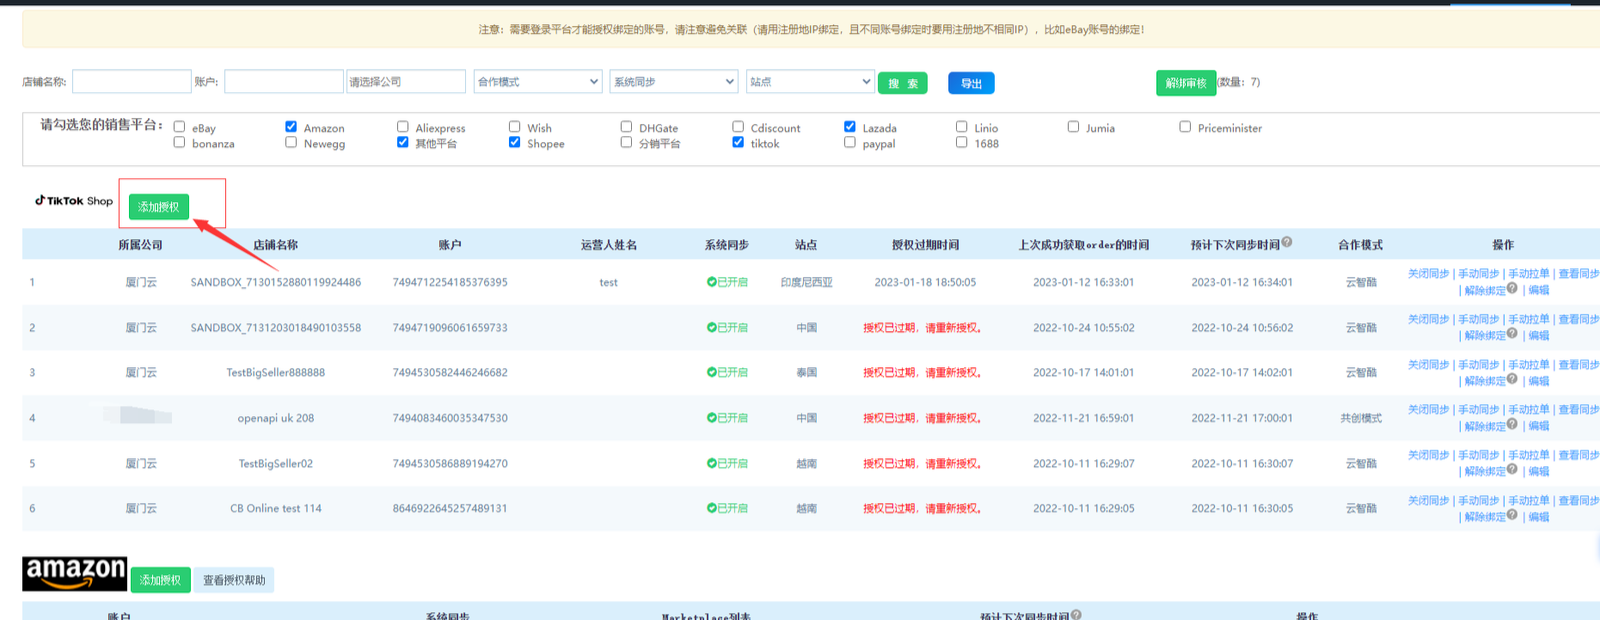This screenshot has height=620, width=1600.
Task: Click expiry time 2023-01-18 18:50:05
Action: pyautogui.click(x=925, y=282)
